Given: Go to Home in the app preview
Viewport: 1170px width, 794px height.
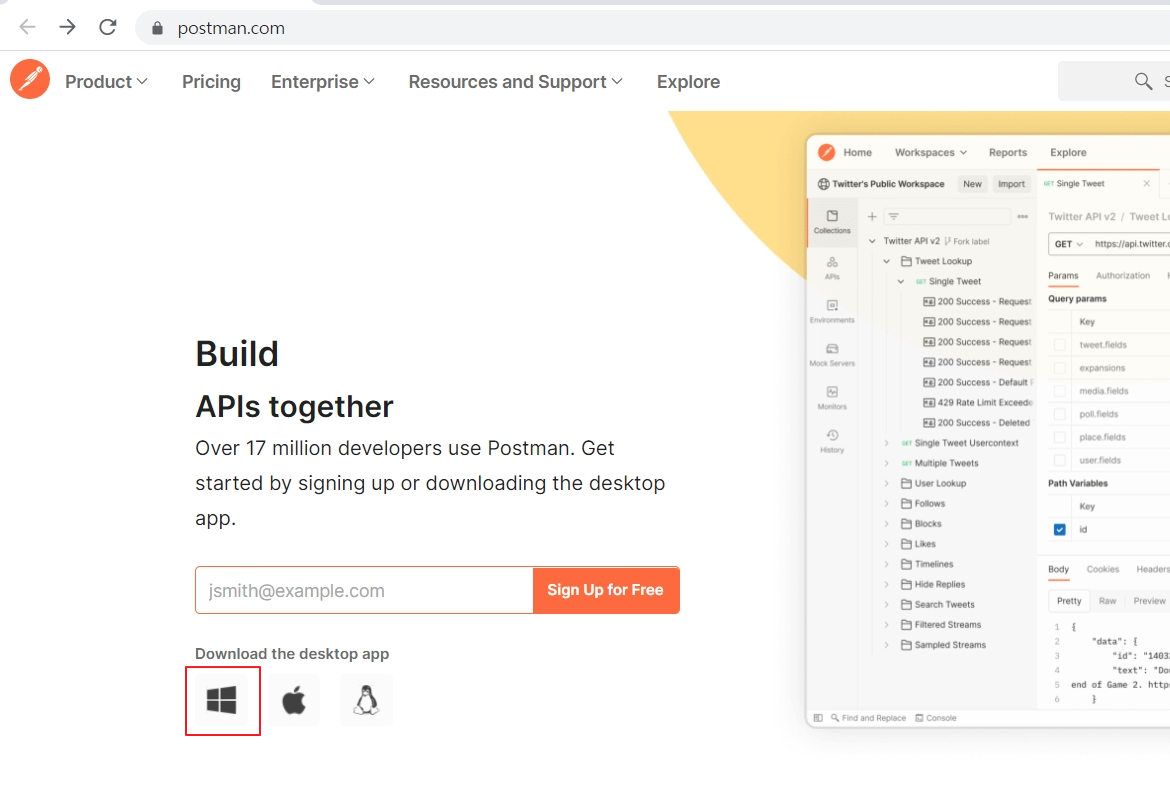Looking at the screenshot, I should pos(857,152).
